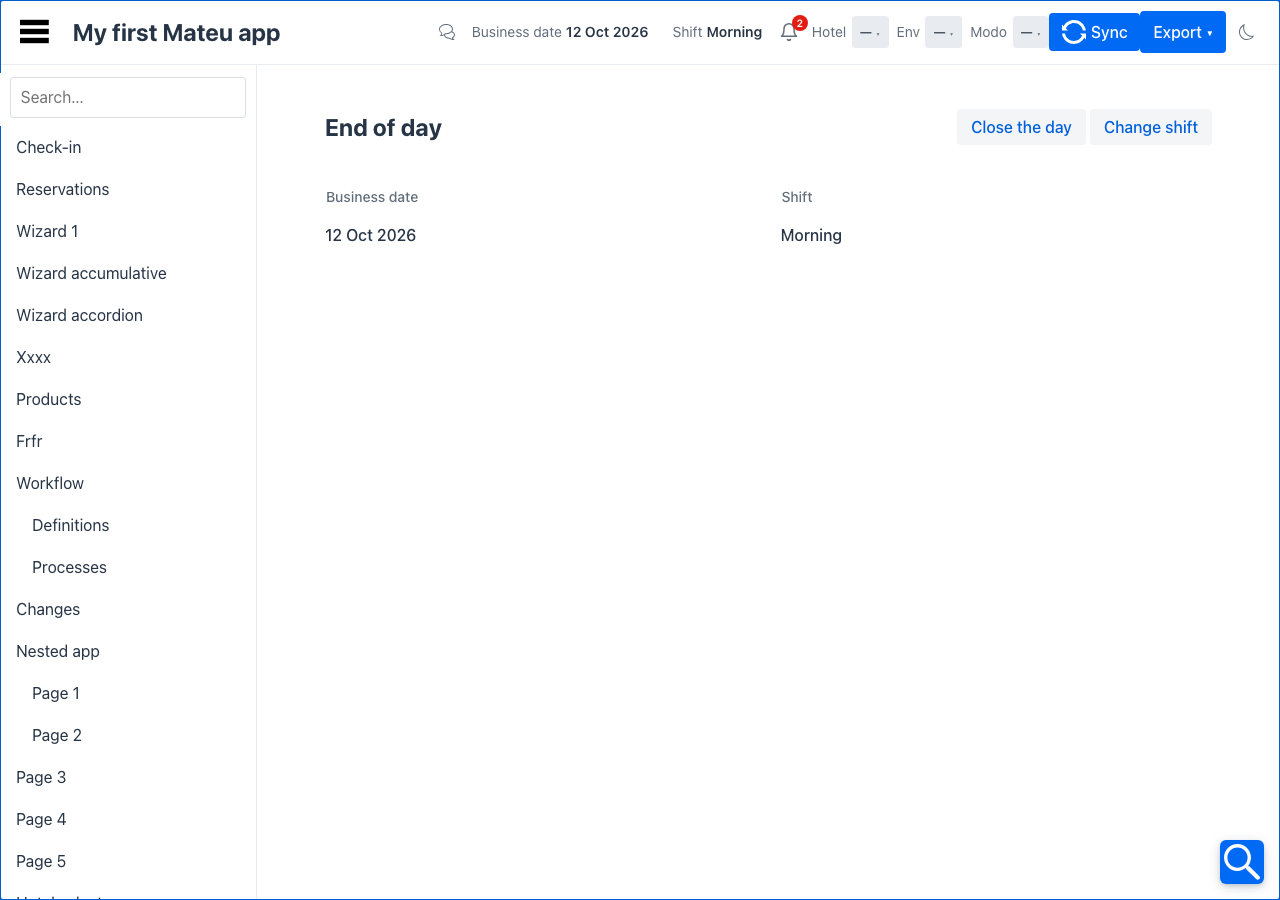View notifications via the bell icon
1280x900 pixels.
(789, 32)
